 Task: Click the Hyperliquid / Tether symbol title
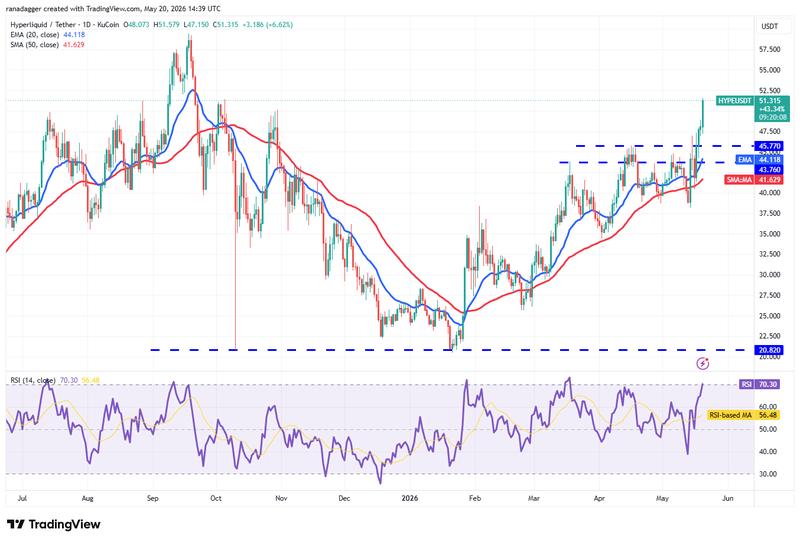pos(65,24)
